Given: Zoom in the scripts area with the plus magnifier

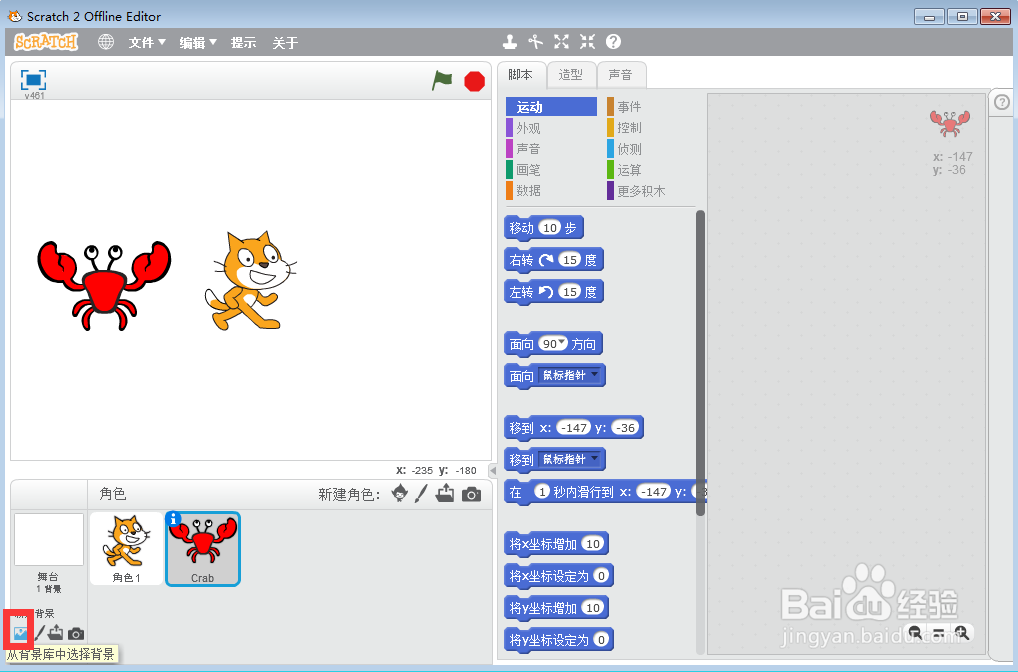Looking at the screenshot, I should (962, 634).
